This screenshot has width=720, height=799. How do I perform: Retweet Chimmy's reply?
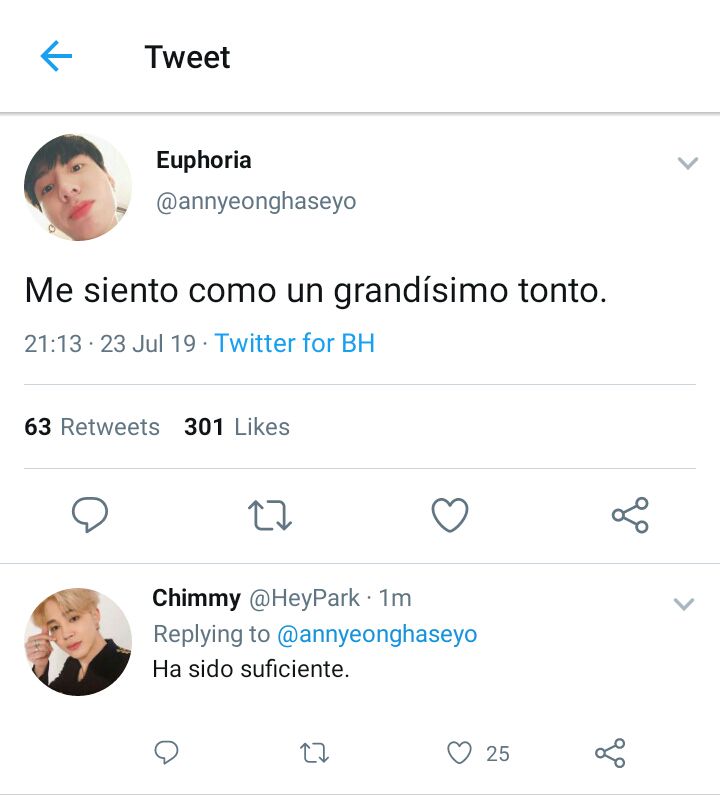click(x=314, y=753)
